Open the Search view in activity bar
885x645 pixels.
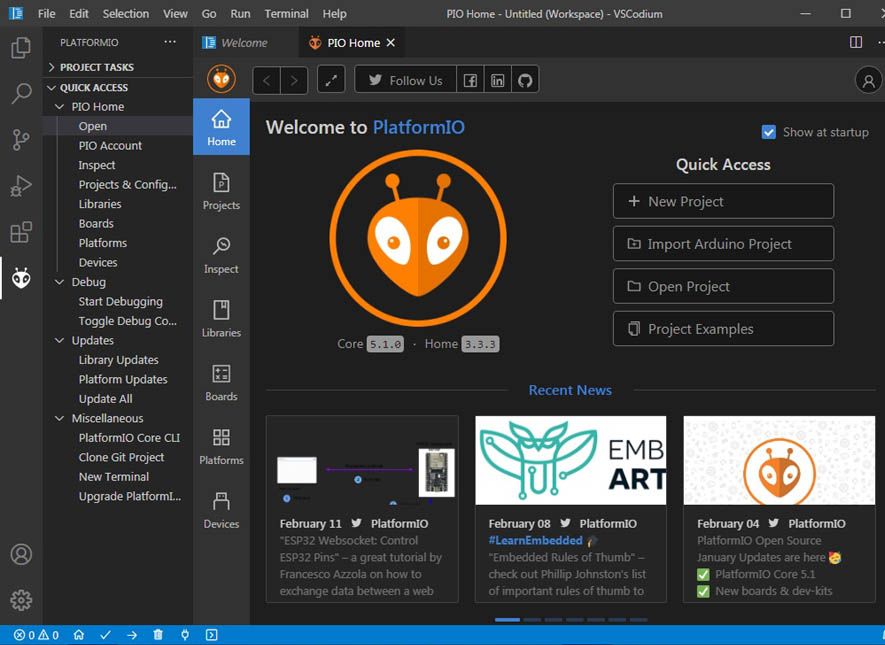pyautogui.click(x=21, y=94)
